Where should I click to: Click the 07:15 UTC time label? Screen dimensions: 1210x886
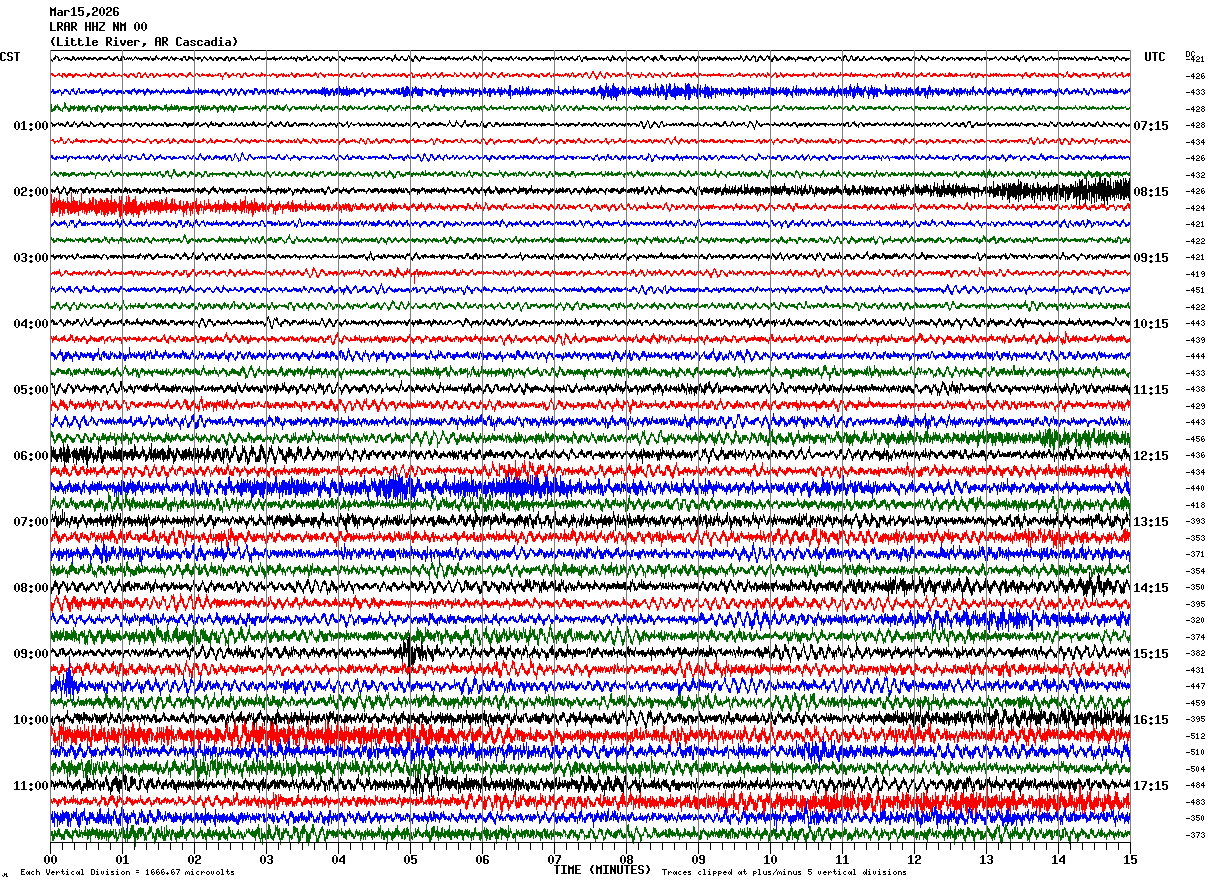1151,126
